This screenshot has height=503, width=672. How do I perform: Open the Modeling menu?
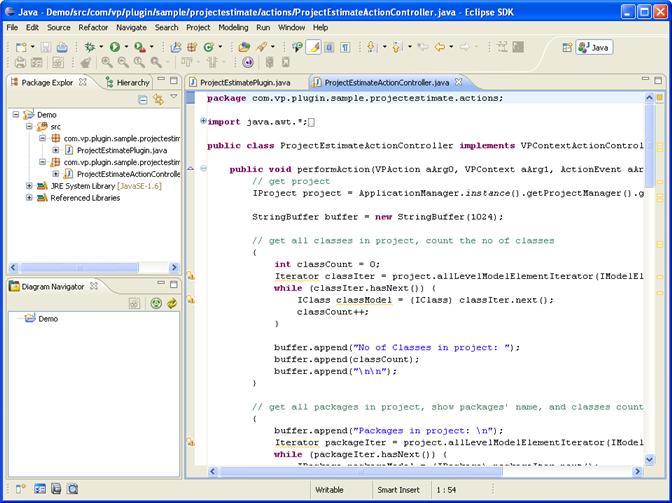(233, 27)
